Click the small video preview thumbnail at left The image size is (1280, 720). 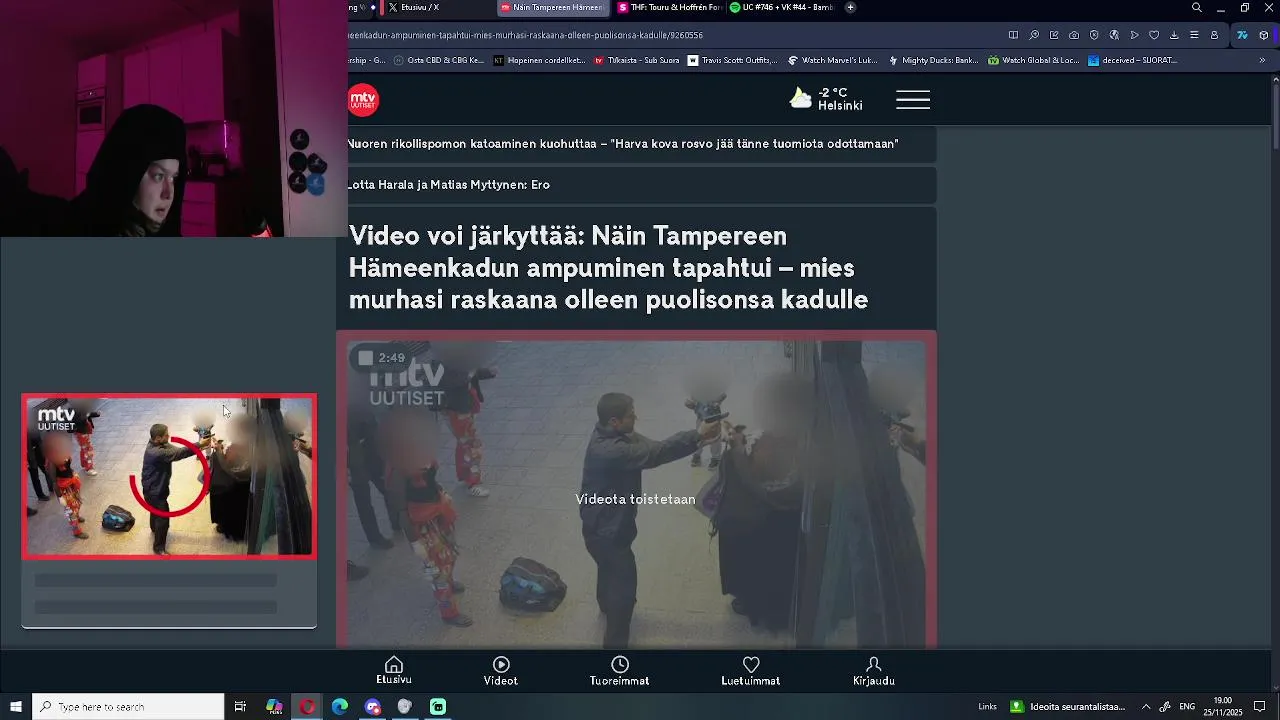[169, 476]
